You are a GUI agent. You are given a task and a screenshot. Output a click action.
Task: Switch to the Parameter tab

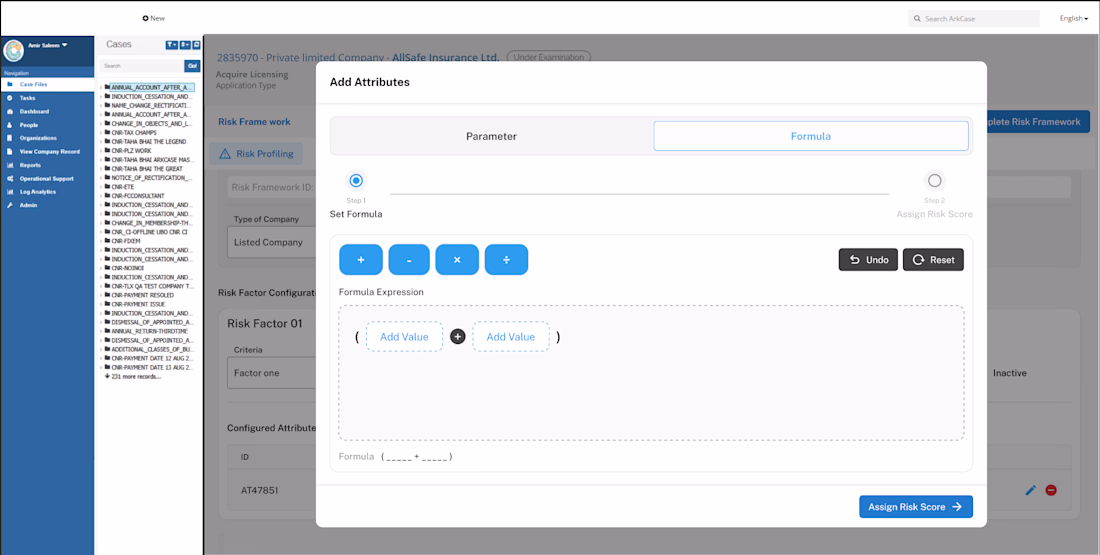tap(491, 136)
